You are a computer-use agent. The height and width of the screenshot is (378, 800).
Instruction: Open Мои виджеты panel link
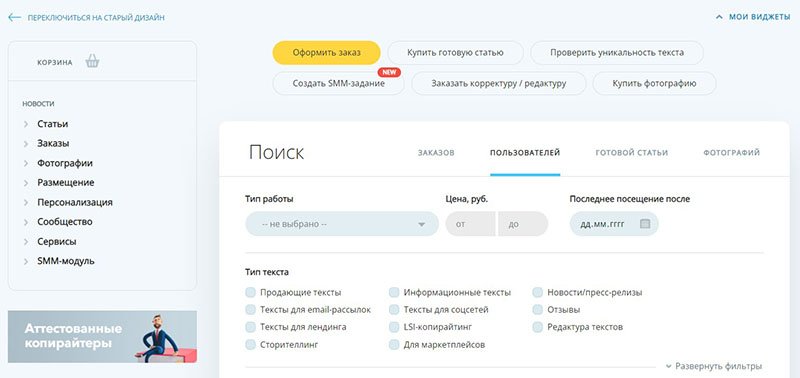point(759,17)
